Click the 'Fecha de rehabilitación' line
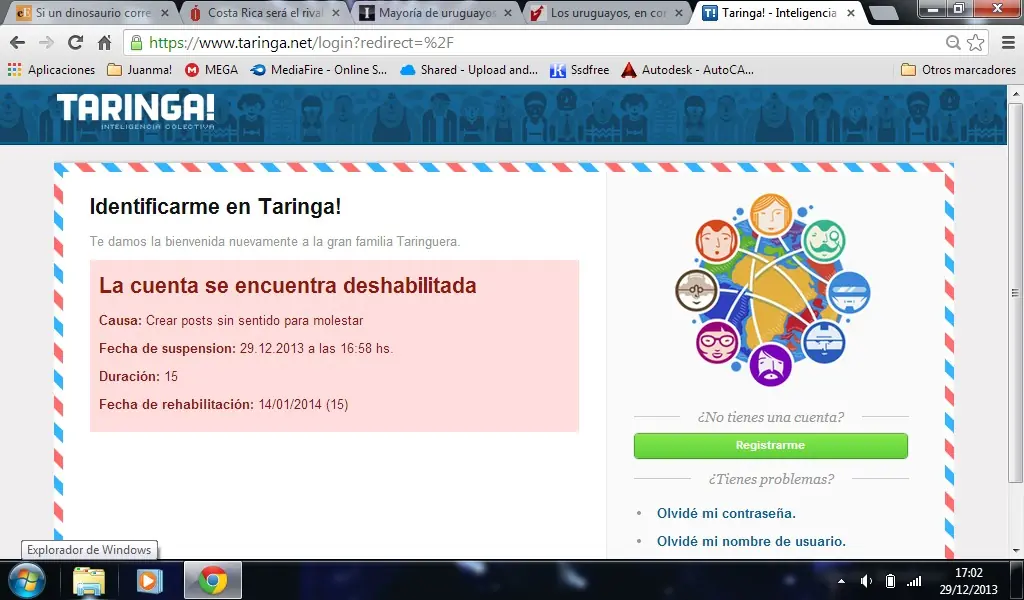The image size is (1024, 600). (x=223, y=405)
